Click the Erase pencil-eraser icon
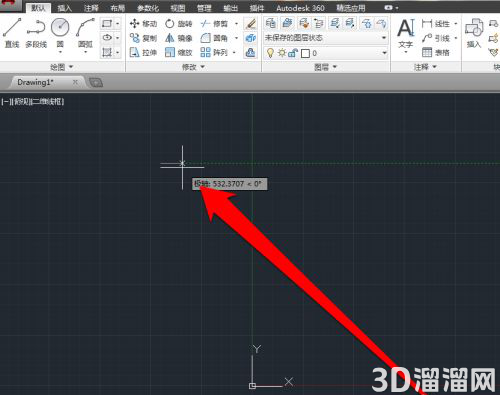500x396 pixels. pos(250,24)
